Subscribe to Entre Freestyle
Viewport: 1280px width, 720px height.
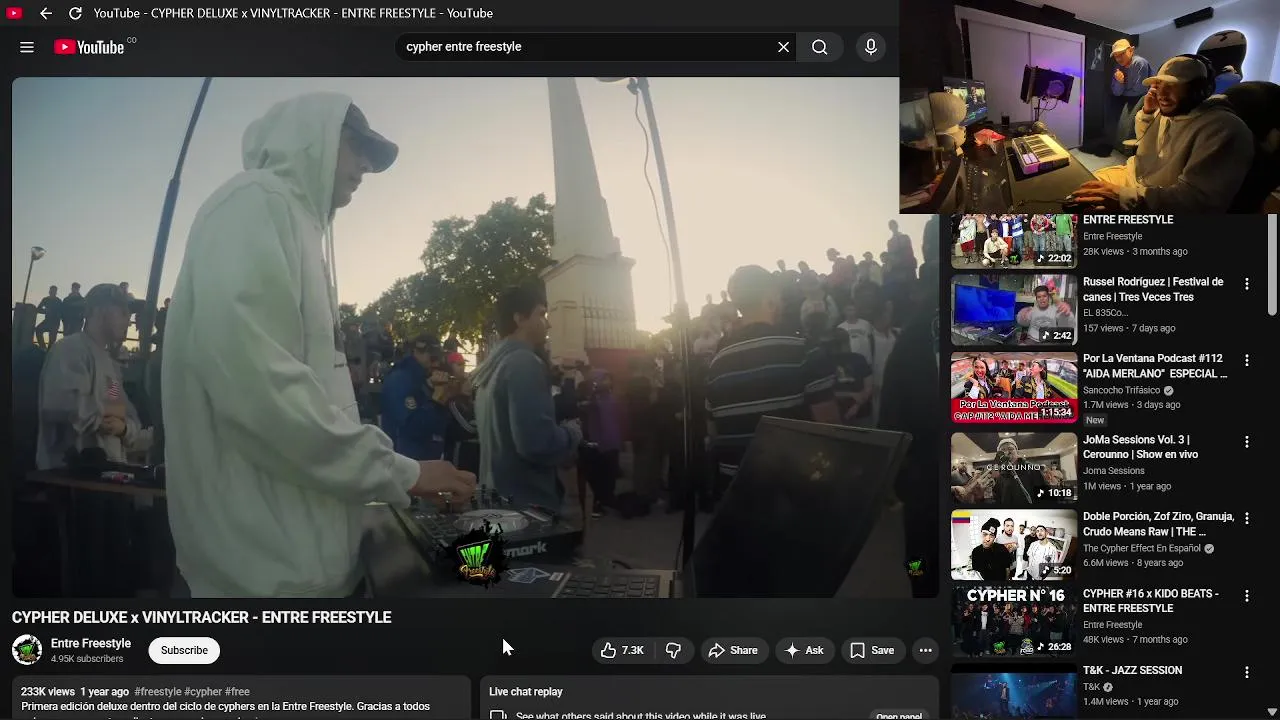[185, 650]
